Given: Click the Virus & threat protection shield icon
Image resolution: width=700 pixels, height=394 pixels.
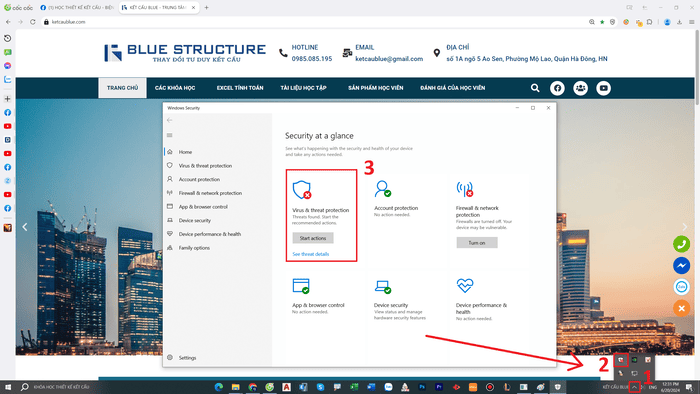Looking at the screenshot, I should pyautogui.click(x=302, y=190).
